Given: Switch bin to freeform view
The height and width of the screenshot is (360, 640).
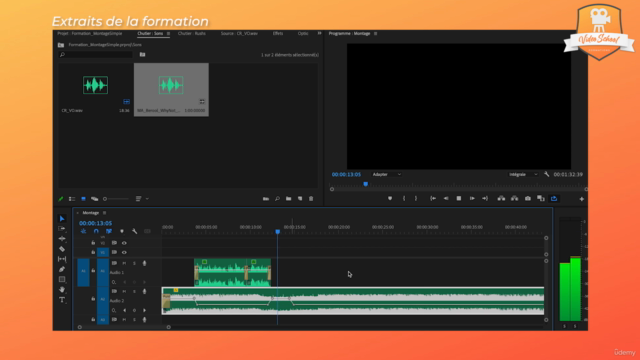Looking at the screenshot, I should click(95, 199).
